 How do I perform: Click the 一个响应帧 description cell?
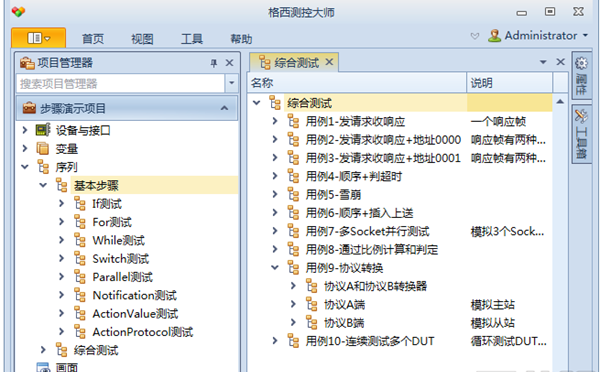498,121
